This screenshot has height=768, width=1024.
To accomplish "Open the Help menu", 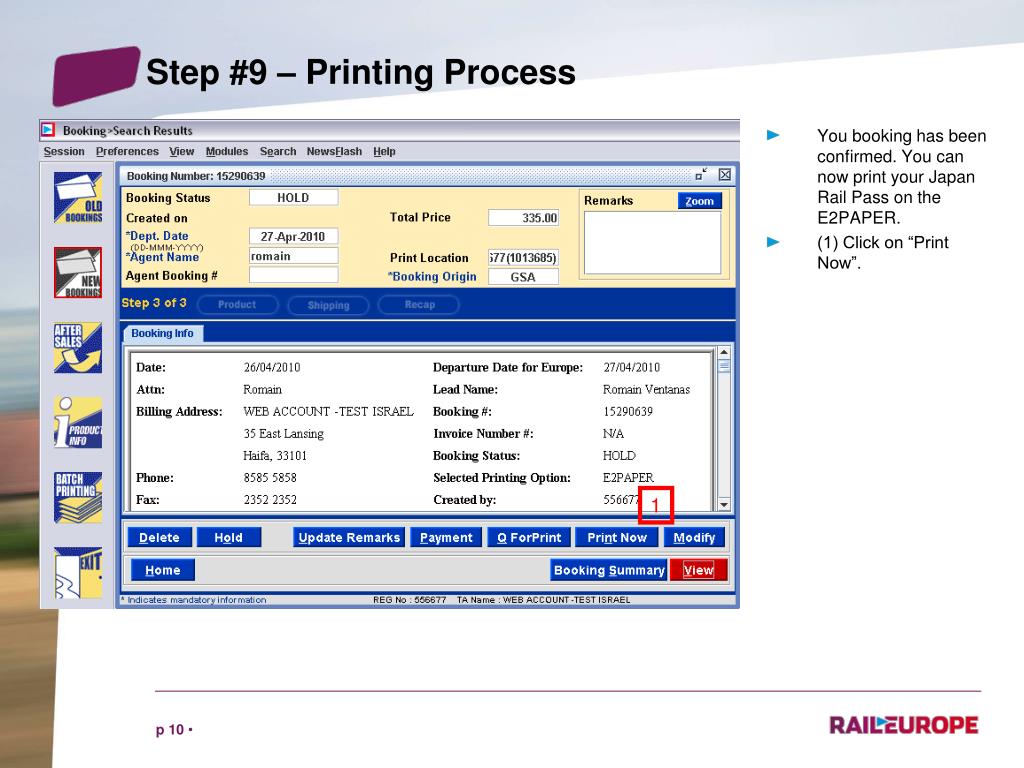I will point(384,152).
